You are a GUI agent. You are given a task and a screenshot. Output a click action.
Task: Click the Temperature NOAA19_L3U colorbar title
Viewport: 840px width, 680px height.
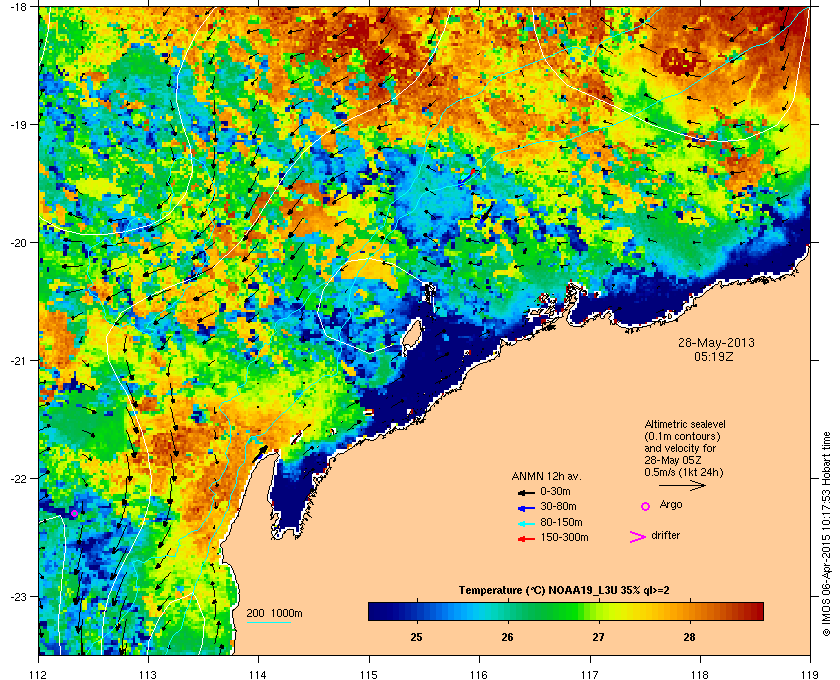(564, 591)
